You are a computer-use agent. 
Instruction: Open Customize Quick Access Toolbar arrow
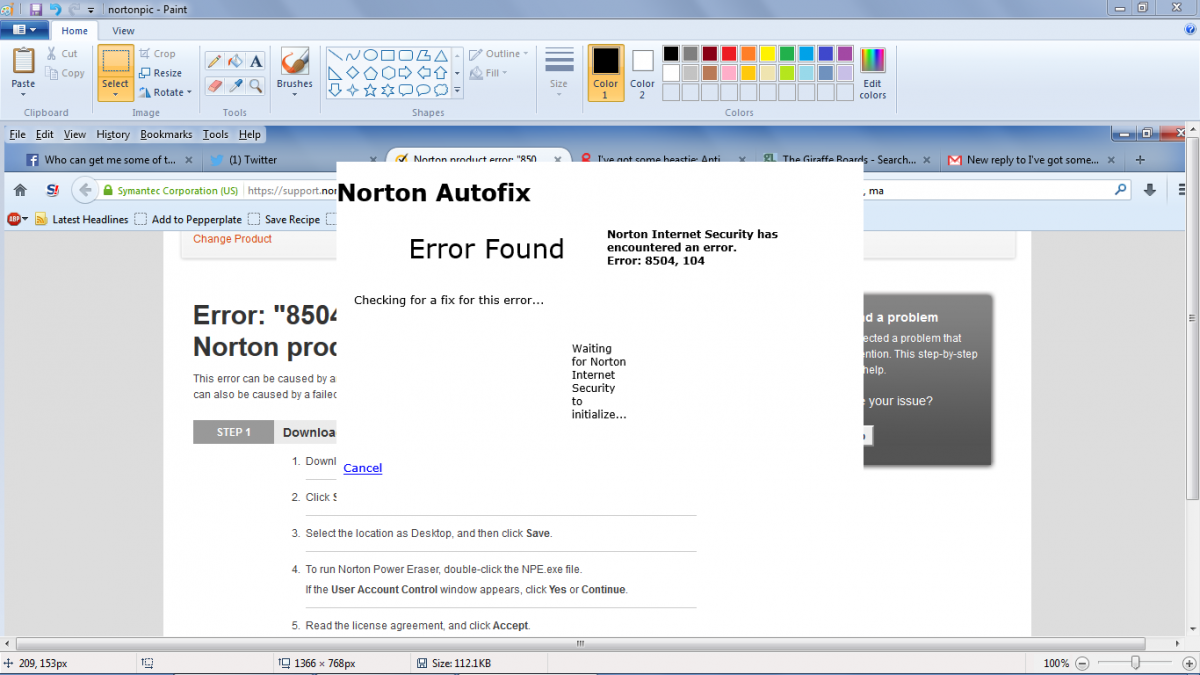[x=91, y=10]
